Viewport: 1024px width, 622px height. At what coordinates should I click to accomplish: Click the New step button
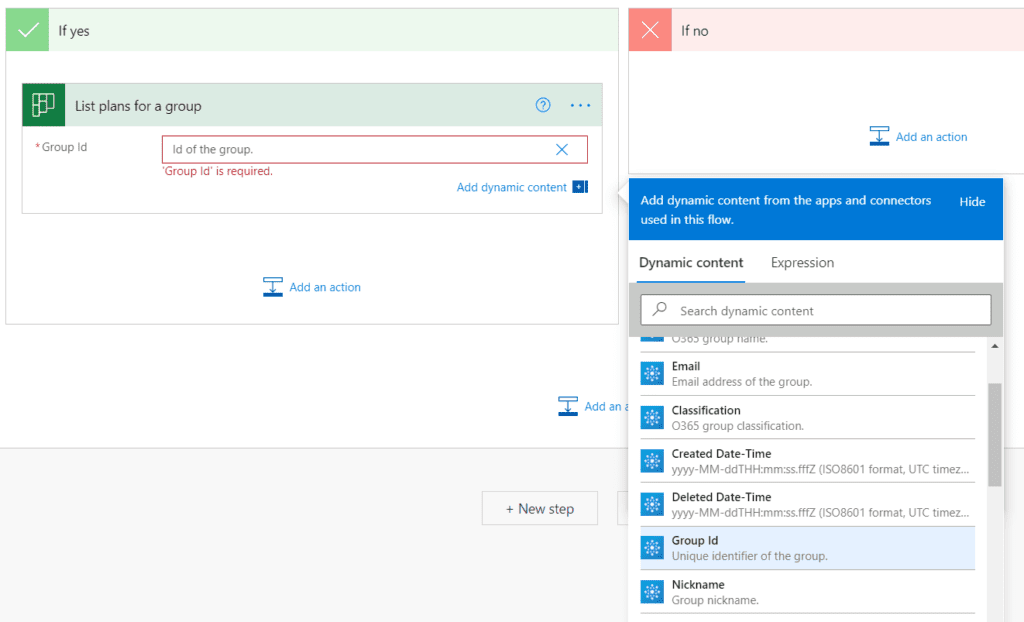point(539,508)
